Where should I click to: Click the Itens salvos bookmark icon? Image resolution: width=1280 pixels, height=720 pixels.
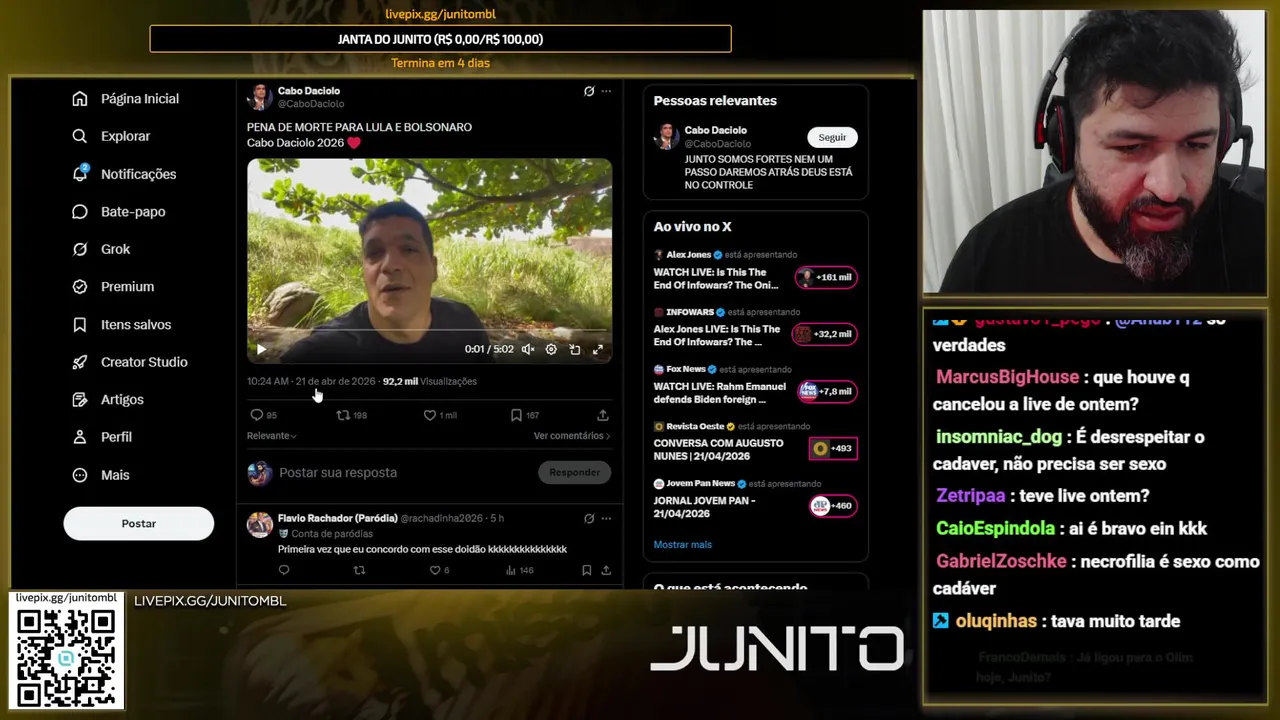pos(80,325)
